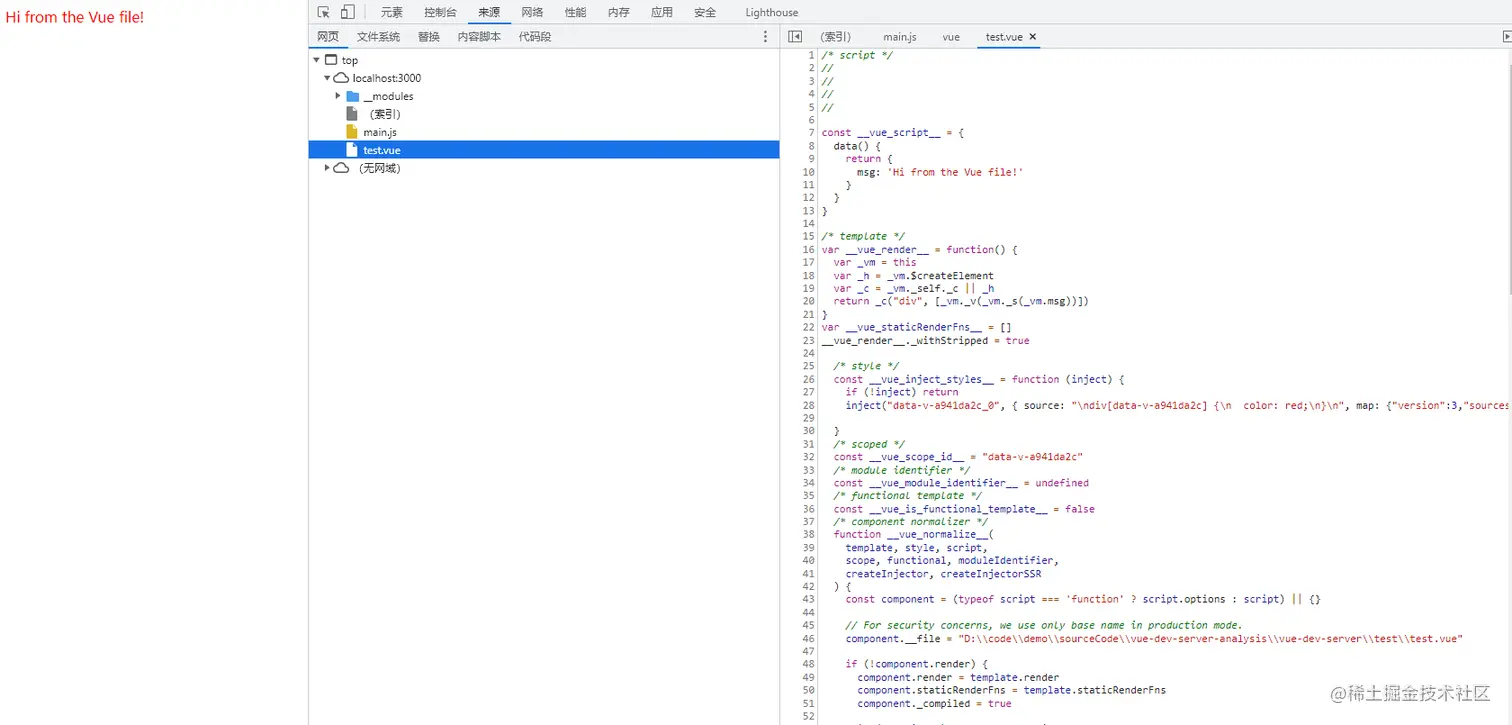Hide the navigator sidebar with the panel icon

(795, 37)
